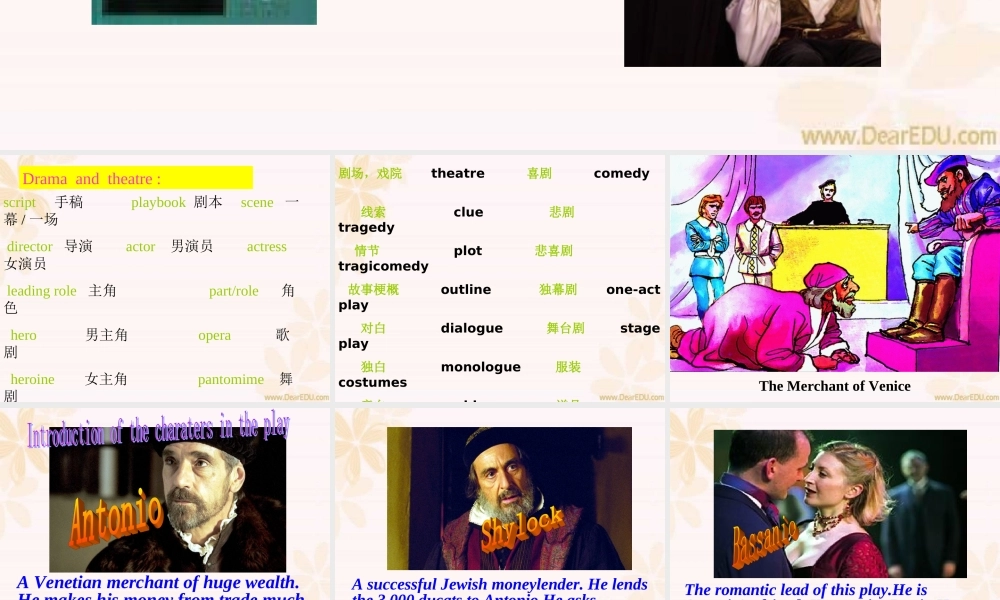Click 'A Venetian merchant of huge wealth.' text
Screen dimensions: 1000x600
158,582
